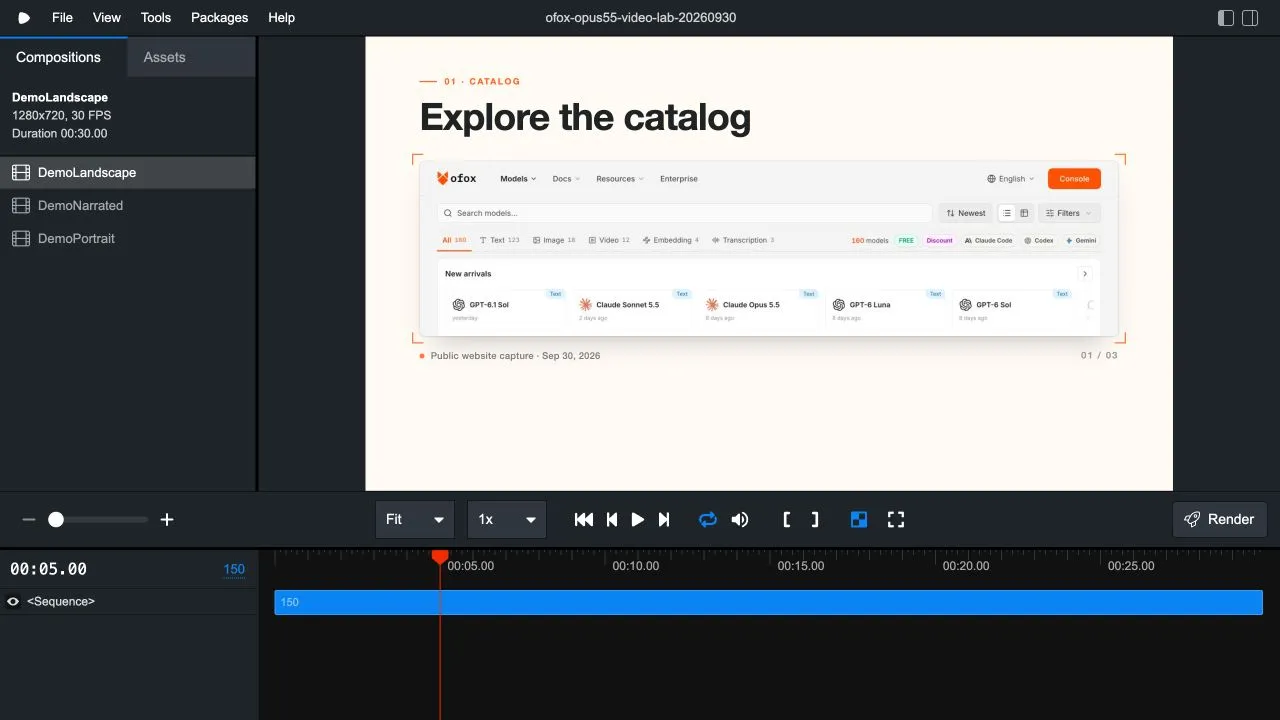Mute the preview audio
The height and width of the screenshot is (720, 1280).
[x=740, y=519]
